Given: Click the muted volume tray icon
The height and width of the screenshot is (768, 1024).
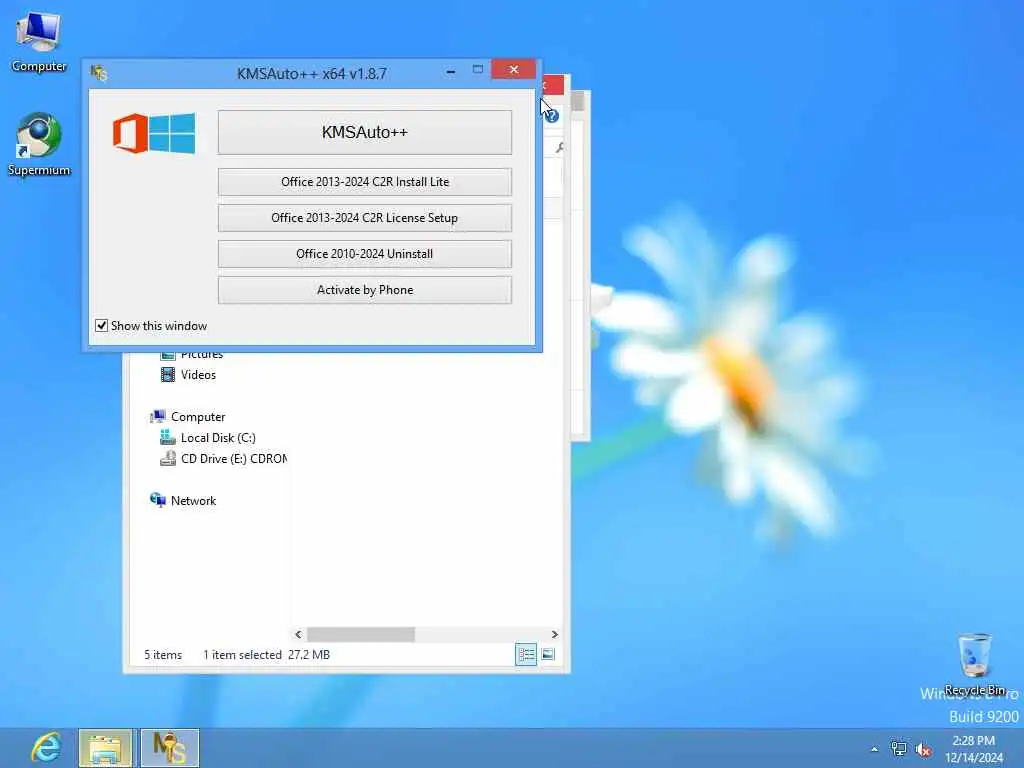Looking at the screenshot, I should tap(923, 750).
